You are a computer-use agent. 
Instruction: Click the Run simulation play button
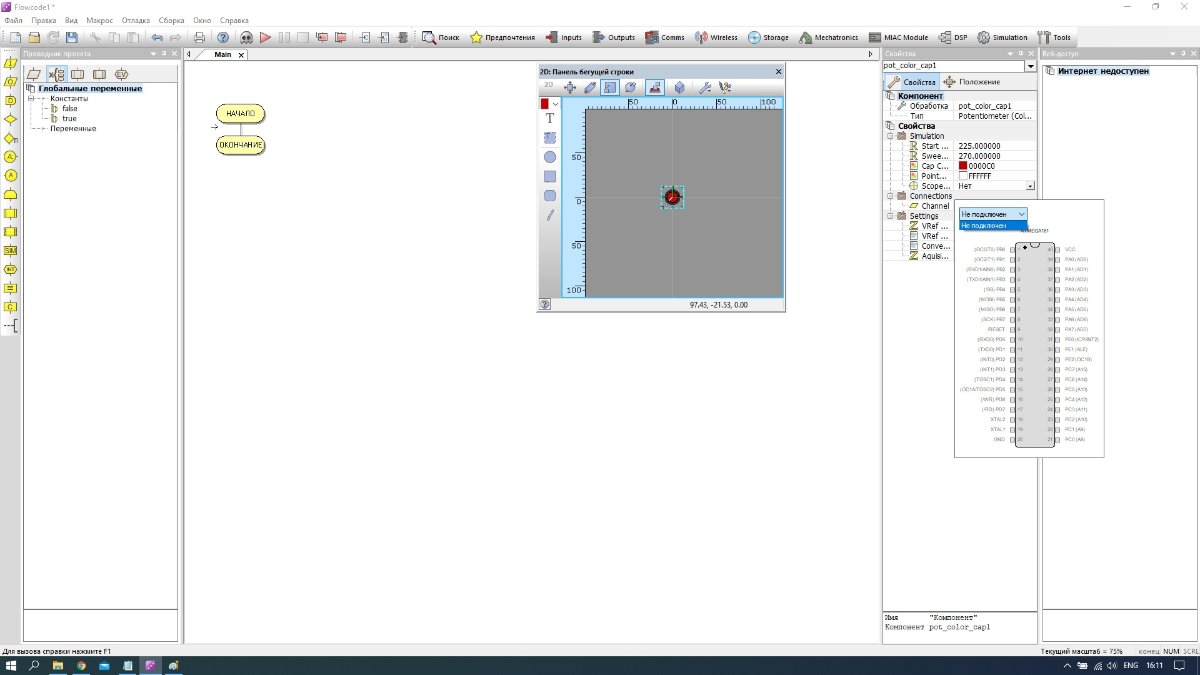pyautogui.click(x=265, y=38)
